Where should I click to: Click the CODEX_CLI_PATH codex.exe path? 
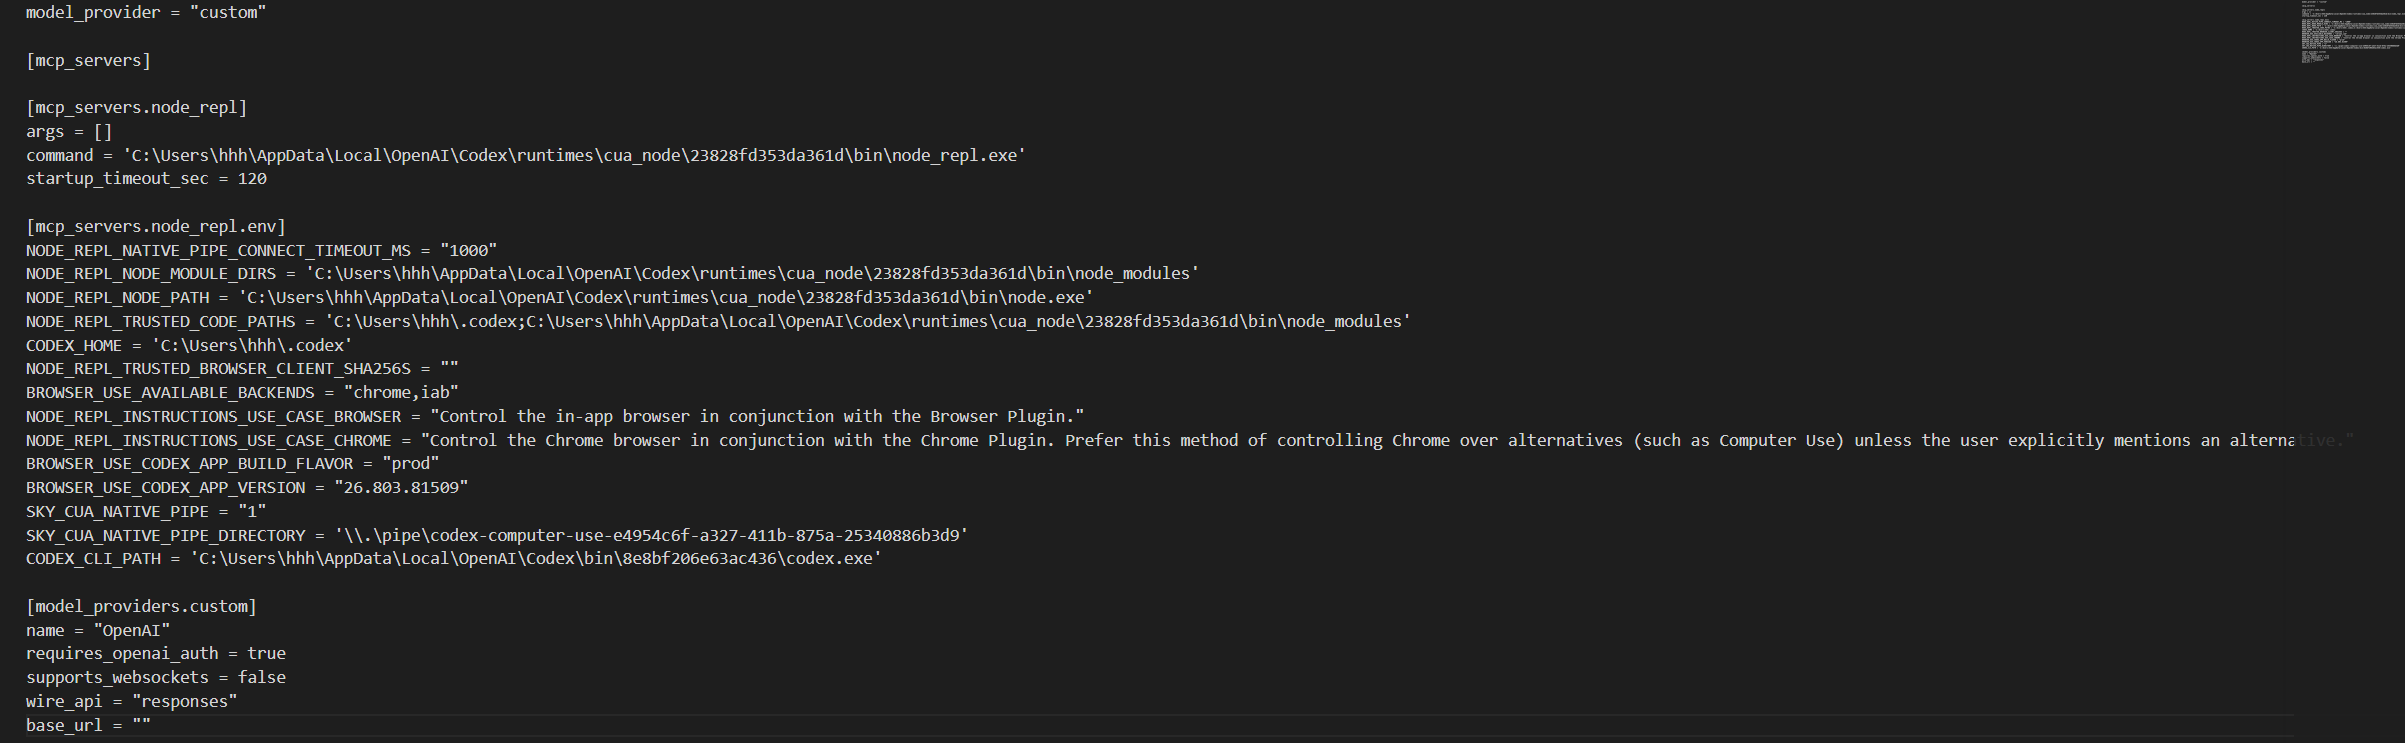coord(535,559)
